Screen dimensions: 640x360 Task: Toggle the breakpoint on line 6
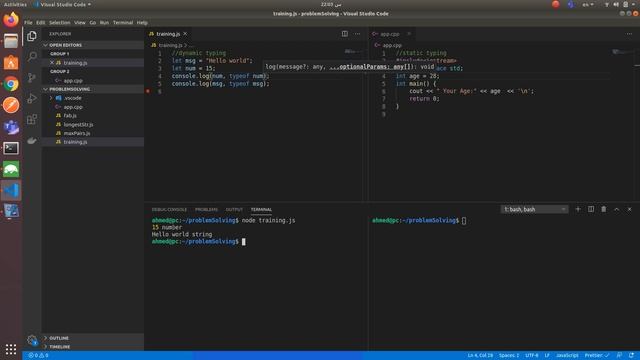[148, 91]
